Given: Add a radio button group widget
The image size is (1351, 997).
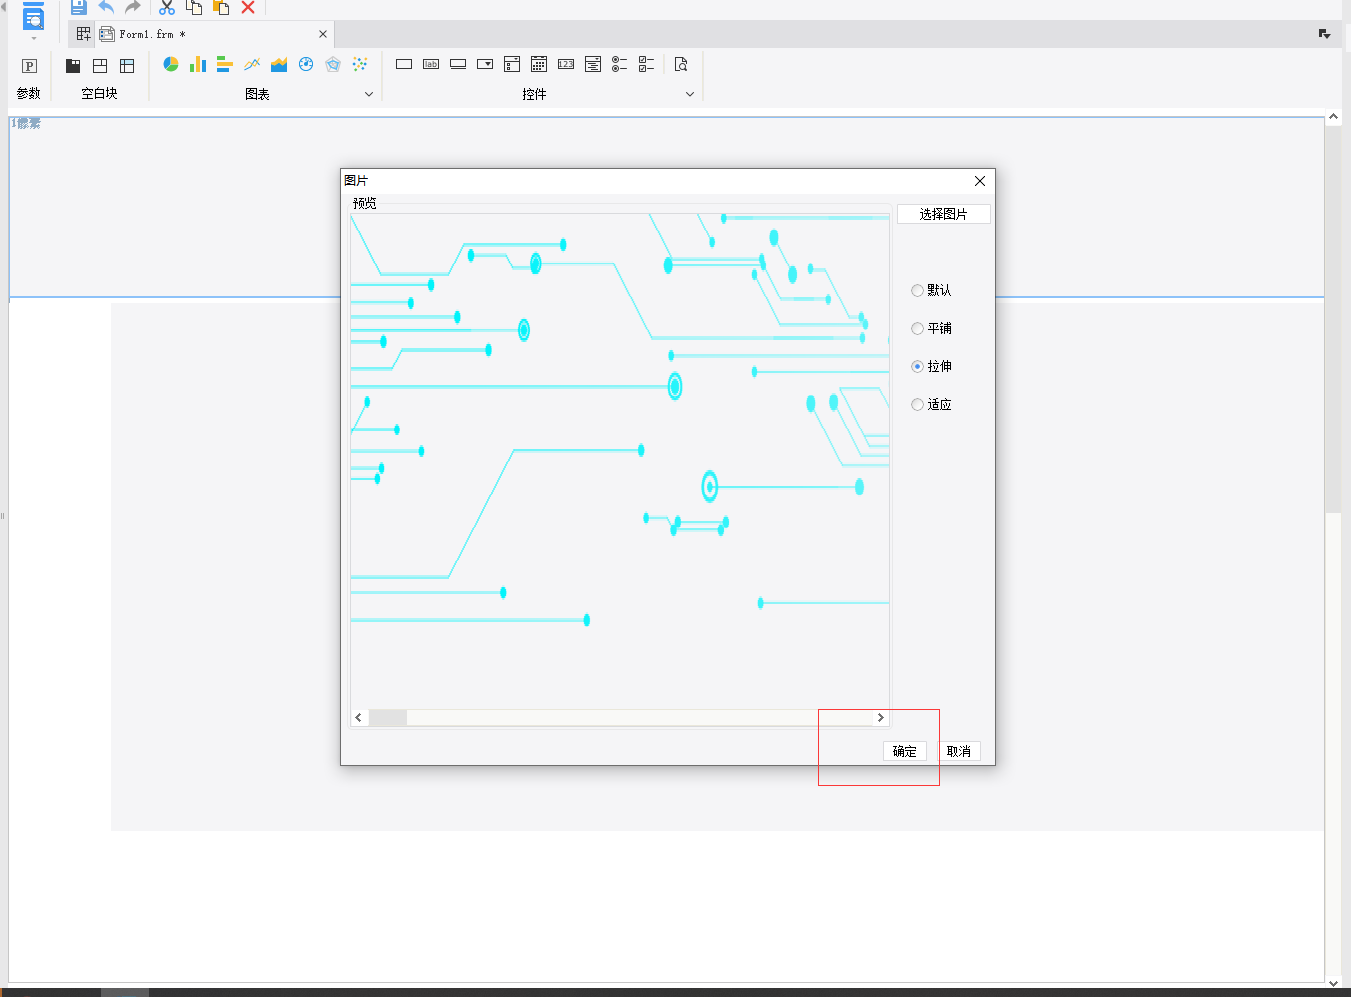Looking at the screenshot, I should pyautogui.click(x=620, y=64).
